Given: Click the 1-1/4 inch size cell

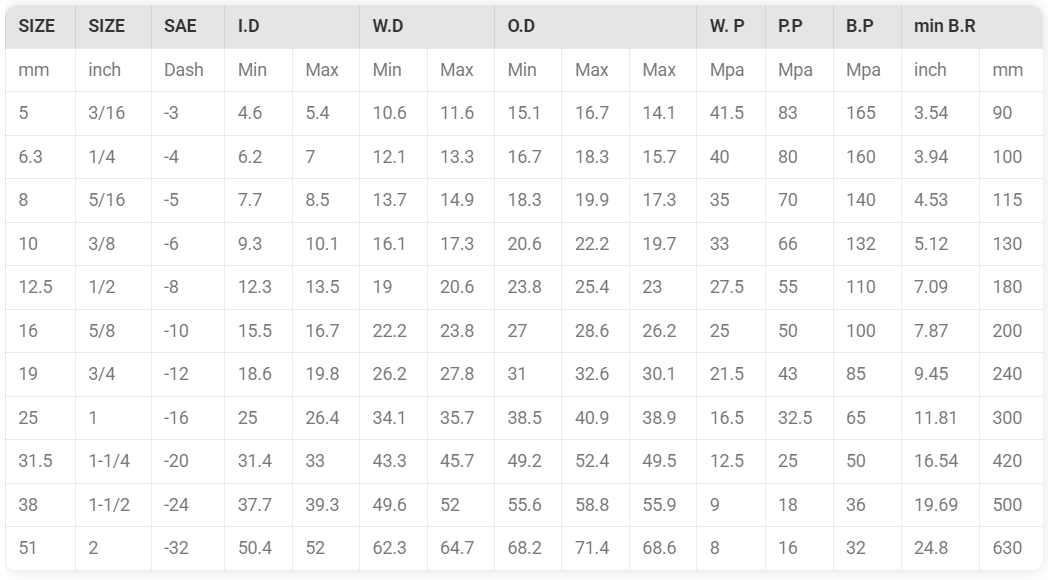Looking at the screenshot, I should click(x=113, y=461).
